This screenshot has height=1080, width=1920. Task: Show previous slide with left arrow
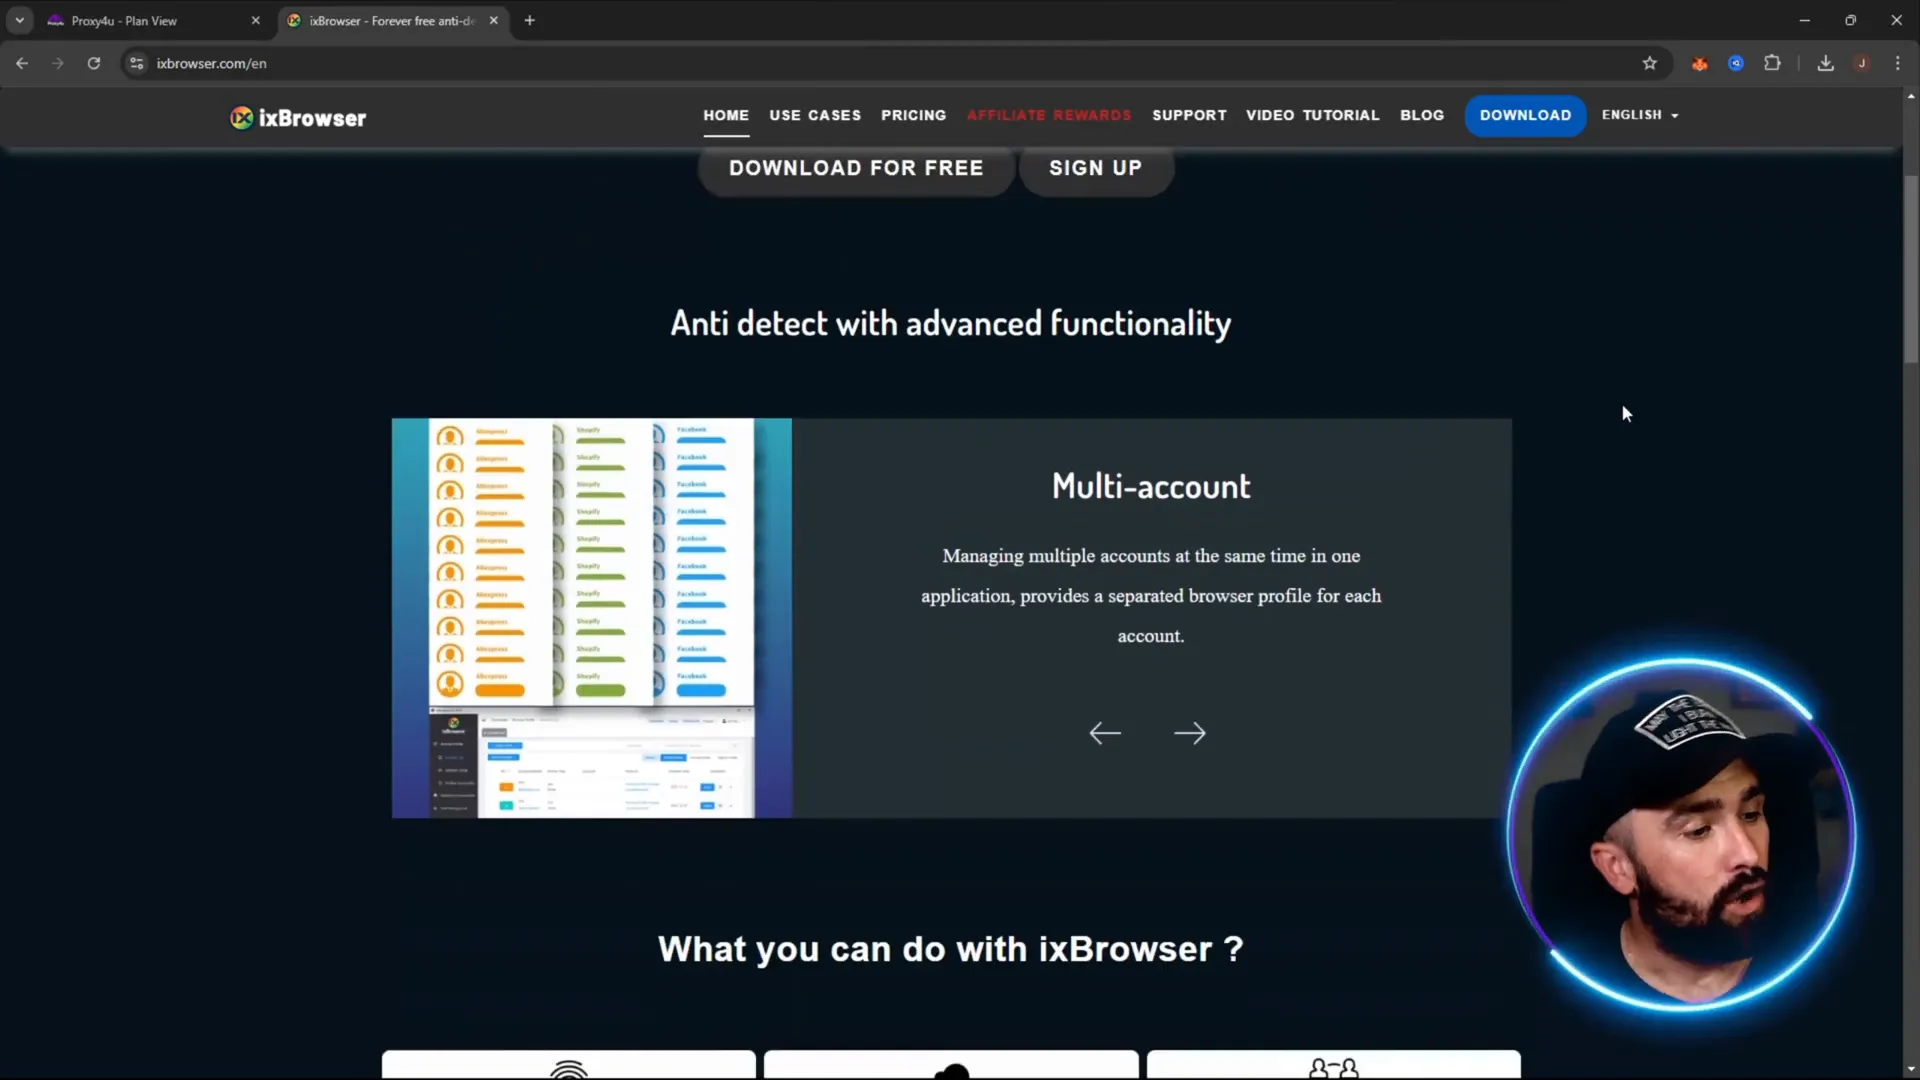tap(1105, 733)
